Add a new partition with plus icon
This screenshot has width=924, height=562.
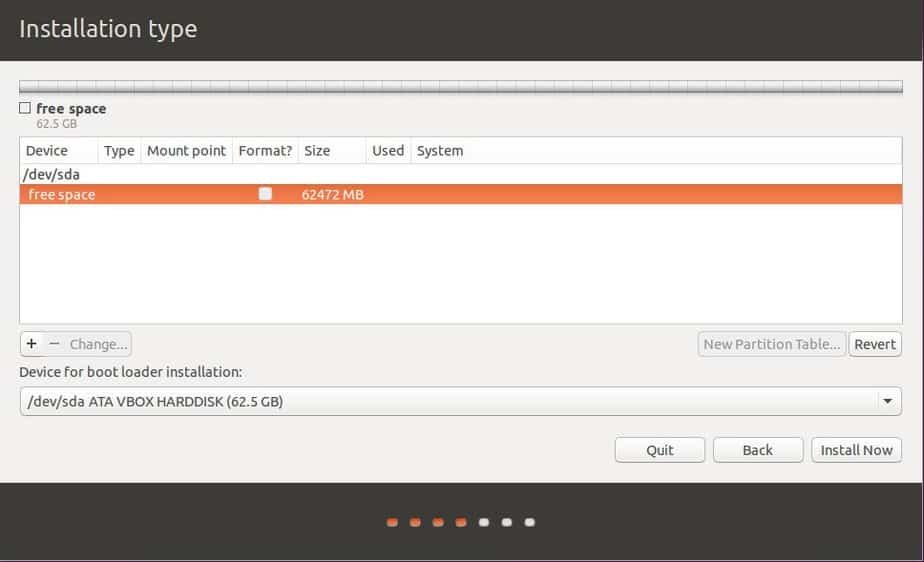tap(32, 344)
